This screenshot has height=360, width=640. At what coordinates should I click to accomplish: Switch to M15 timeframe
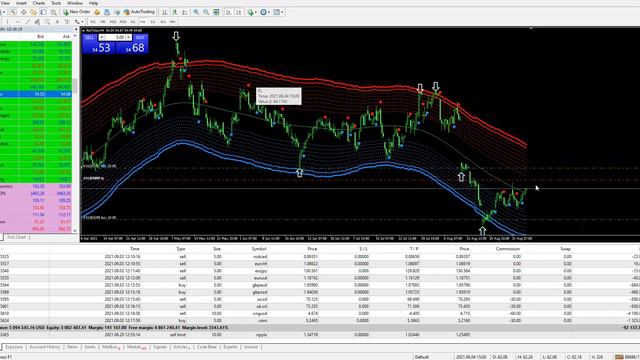[113, 22]
